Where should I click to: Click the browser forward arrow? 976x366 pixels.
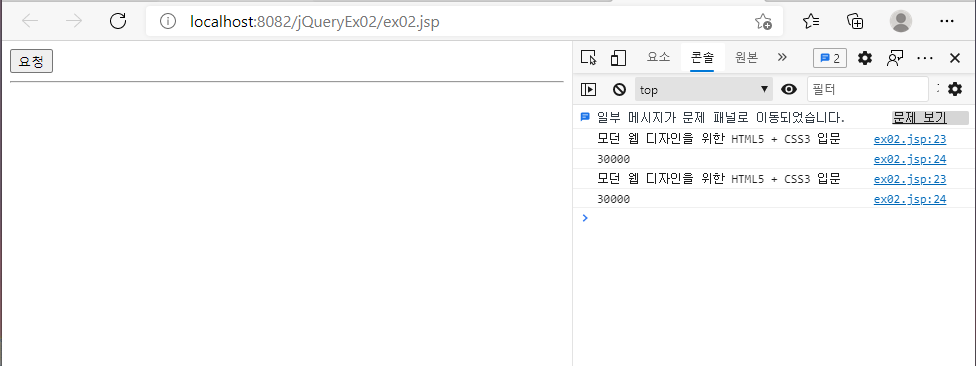click(x=74, y=21)
